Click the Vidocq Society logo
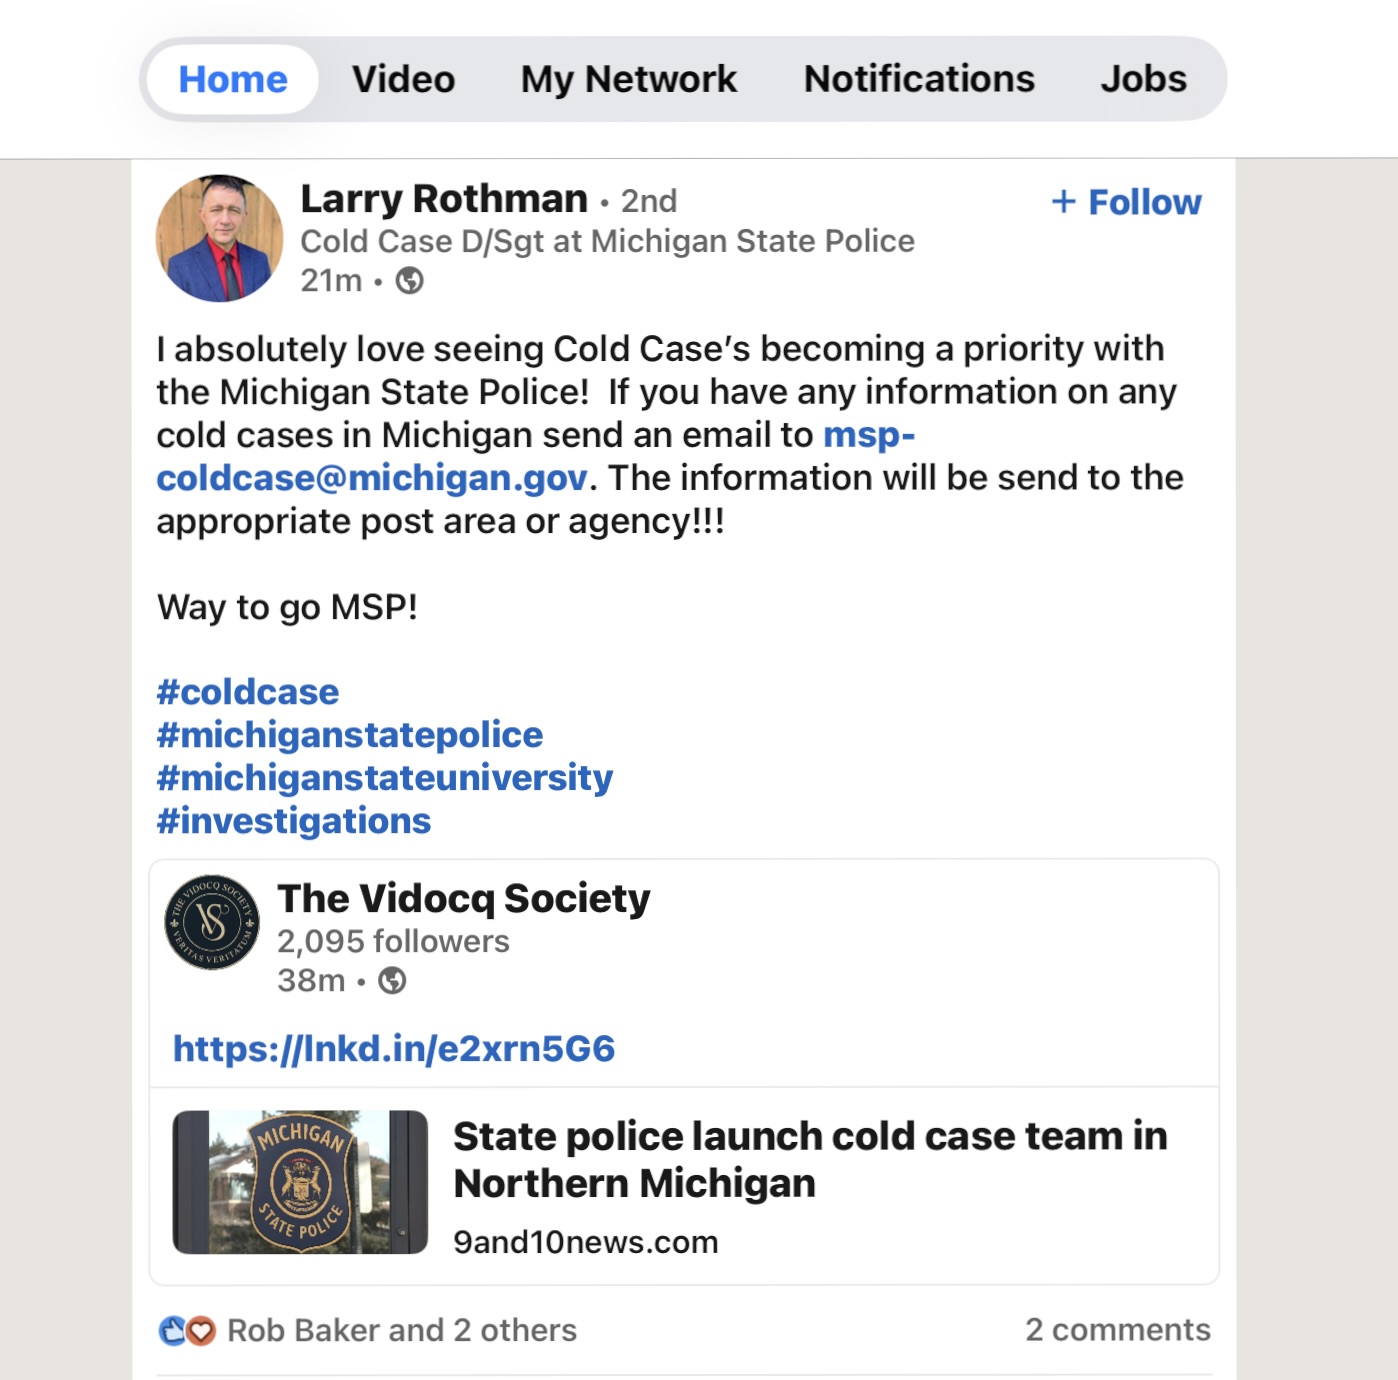Screen dimensions: 1398x1380 click(x=212, y=922)
